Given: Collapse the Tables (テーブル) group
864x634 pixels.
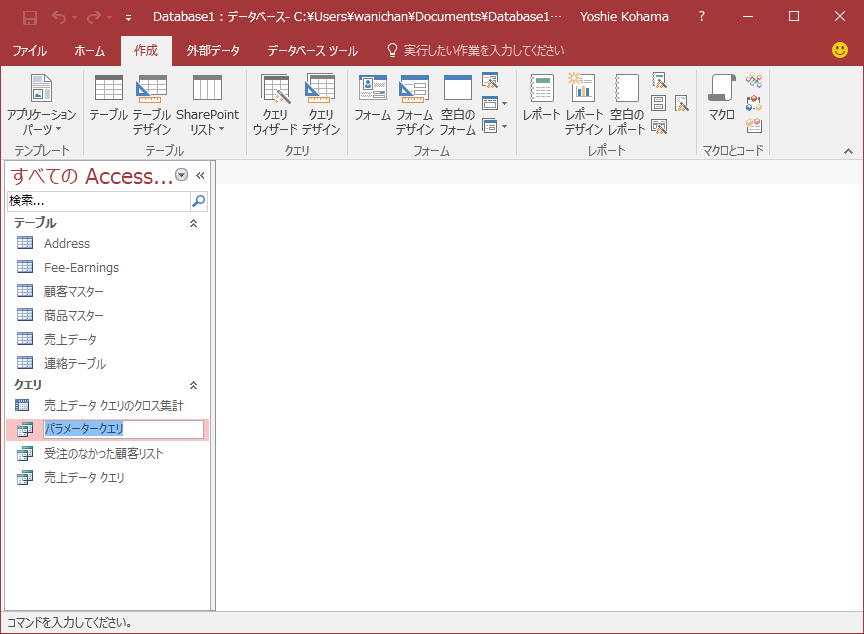Looking at the screenshot, I should [x=193, y=223].
